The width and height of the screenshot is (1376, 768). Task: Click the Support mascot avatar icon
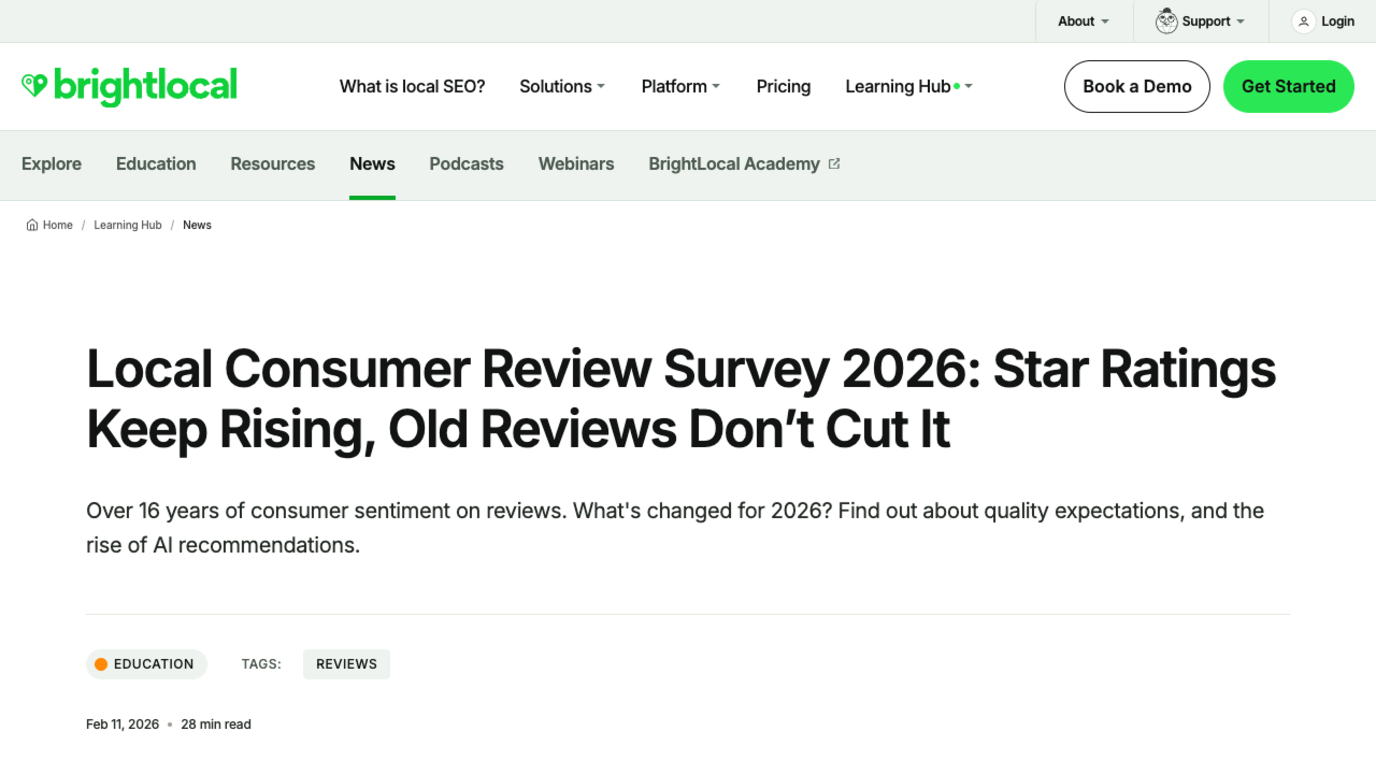pos(1166,21)
